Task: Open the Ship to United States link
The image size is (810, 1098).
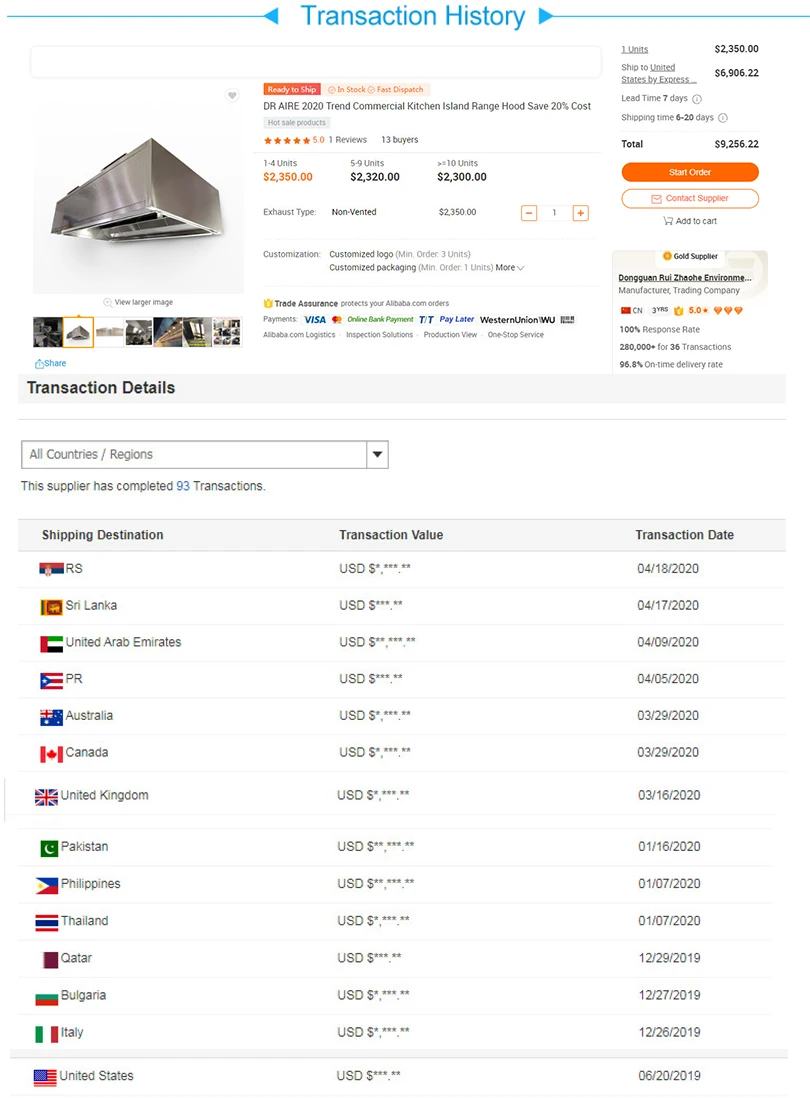Action: tap(659, 74)
